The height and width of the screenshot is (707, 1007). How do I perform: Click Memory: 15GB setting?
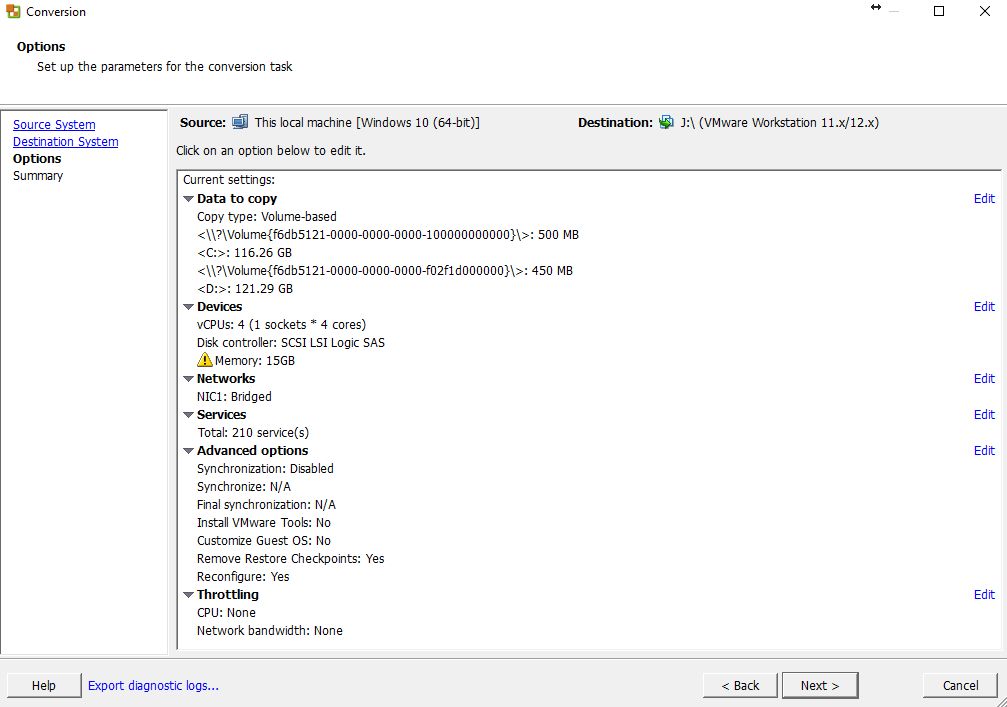254,360
